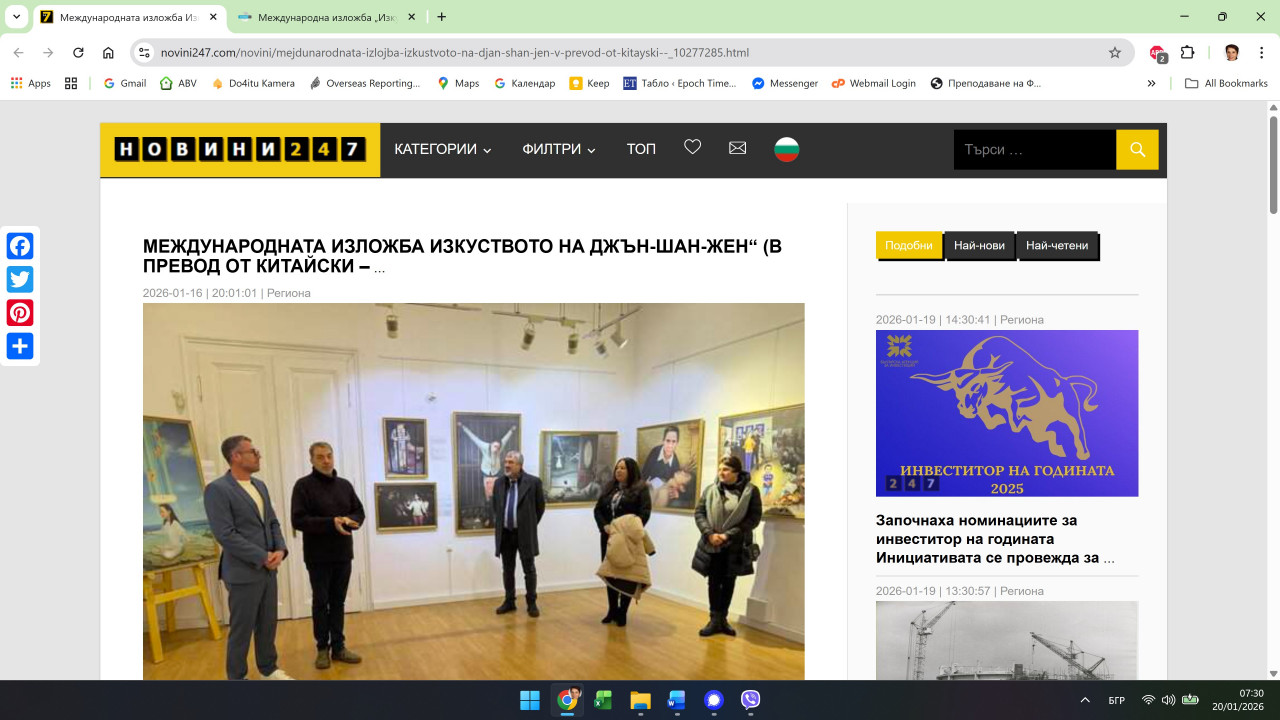Open the blue plus share icon
Image resolution: width=1280 pixels, height=720 pixels.
pos(20,346)
